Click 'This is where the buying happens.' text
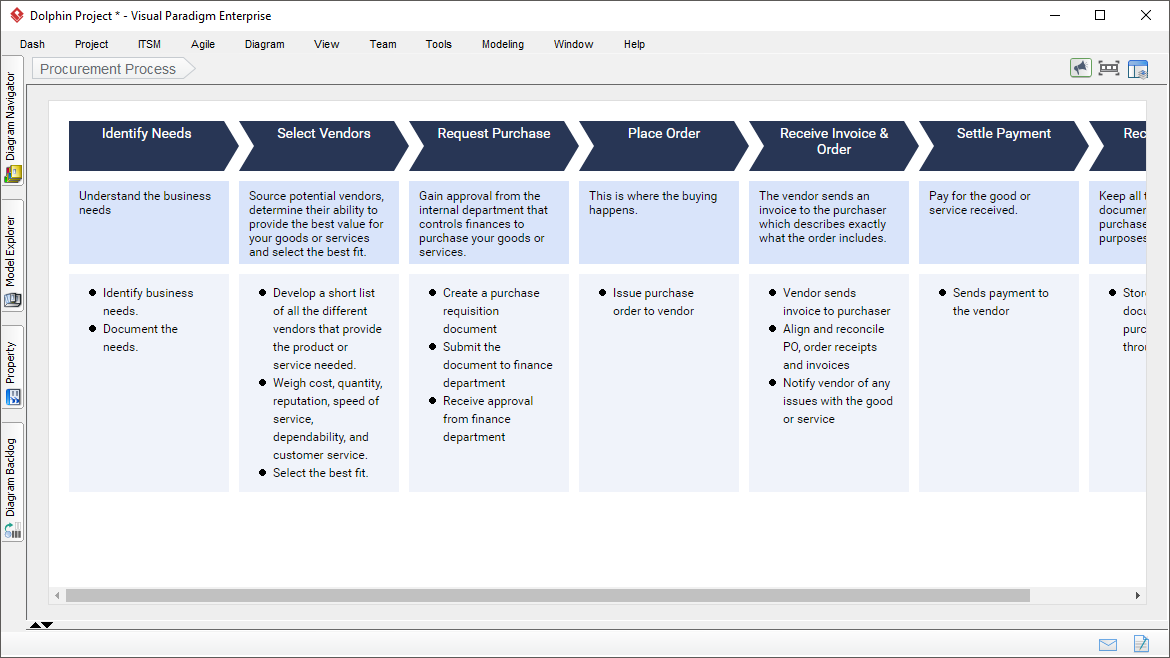The width and height of the screenshot is (1170, 658). (653, 203)
